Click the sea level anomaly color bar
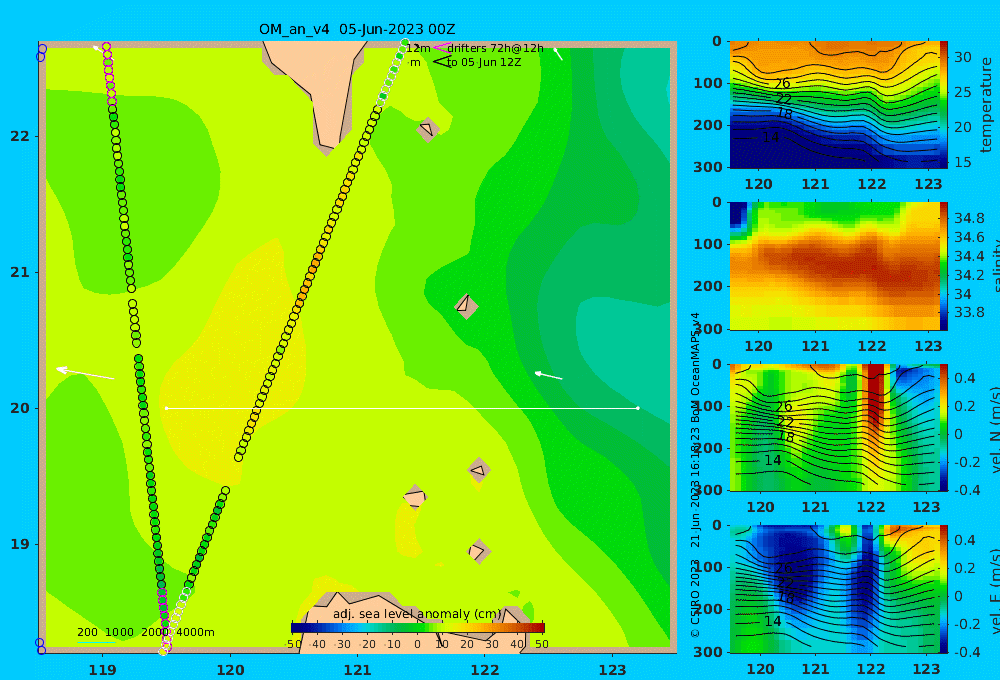Image resolution: width=1000 pixels, height=680 pixels. click(418, 628)
